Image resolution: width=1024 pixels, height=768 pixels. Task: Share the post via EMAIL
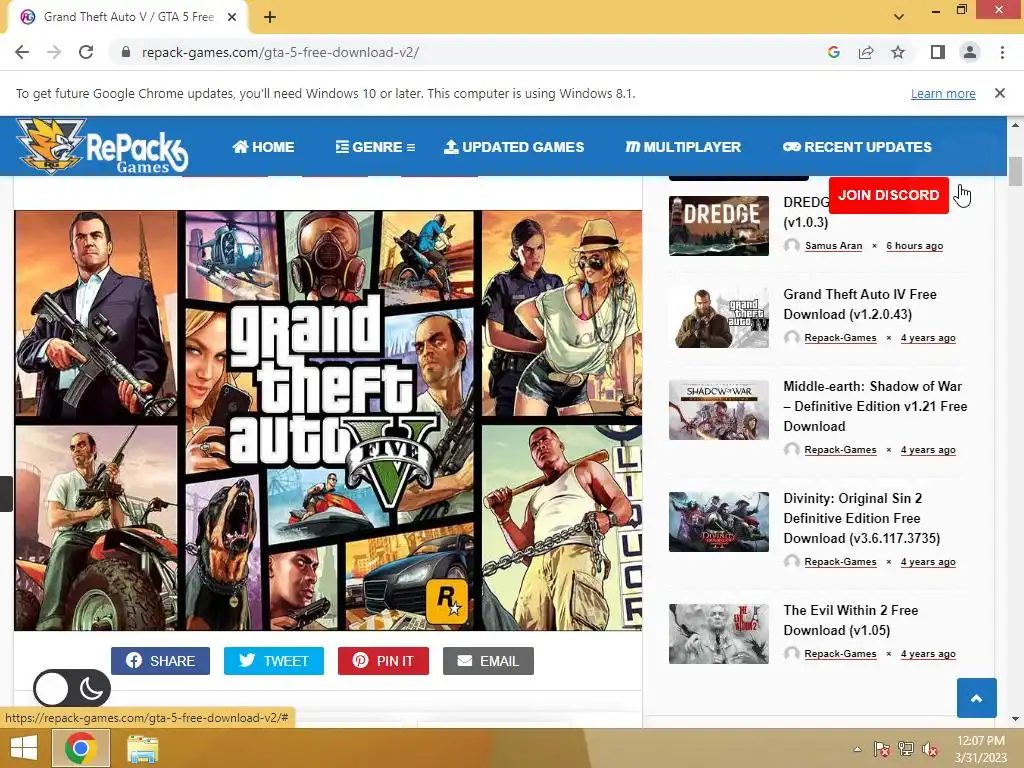[x=488, y=661]
